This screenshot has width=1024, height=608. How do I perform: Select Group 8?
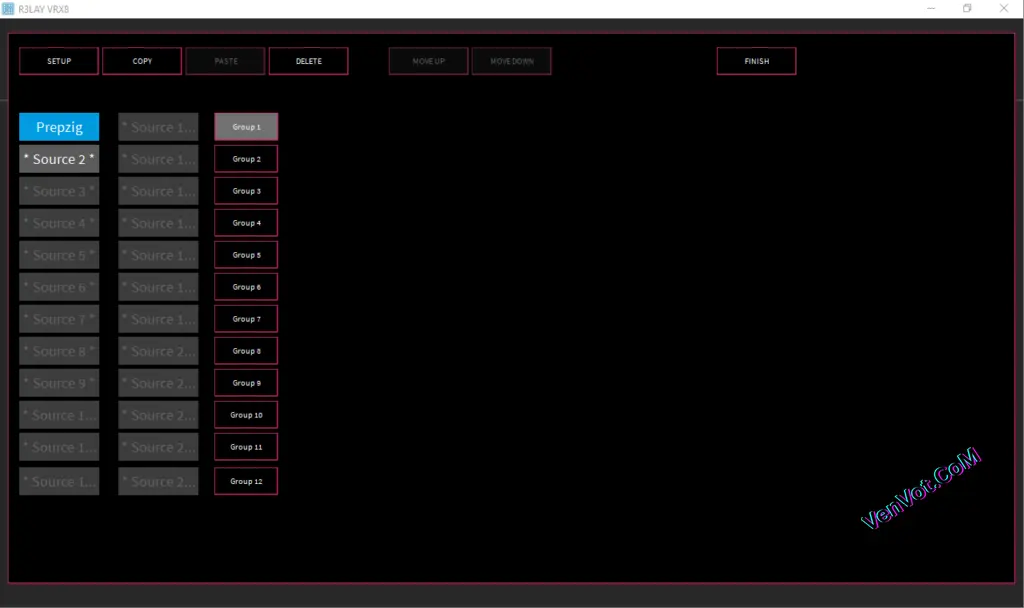click(x=246, y=351)
